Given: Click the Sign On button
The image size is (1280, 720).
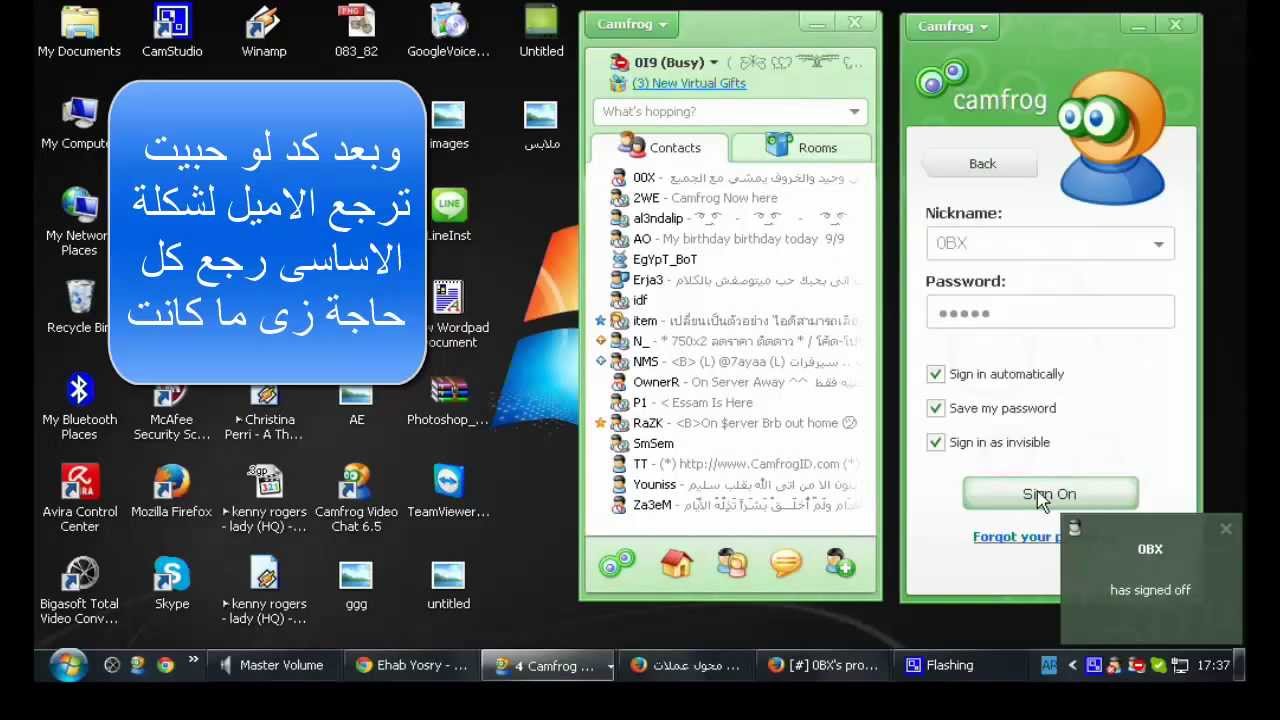Looking at the screenshot, I should click(1050, 494).
